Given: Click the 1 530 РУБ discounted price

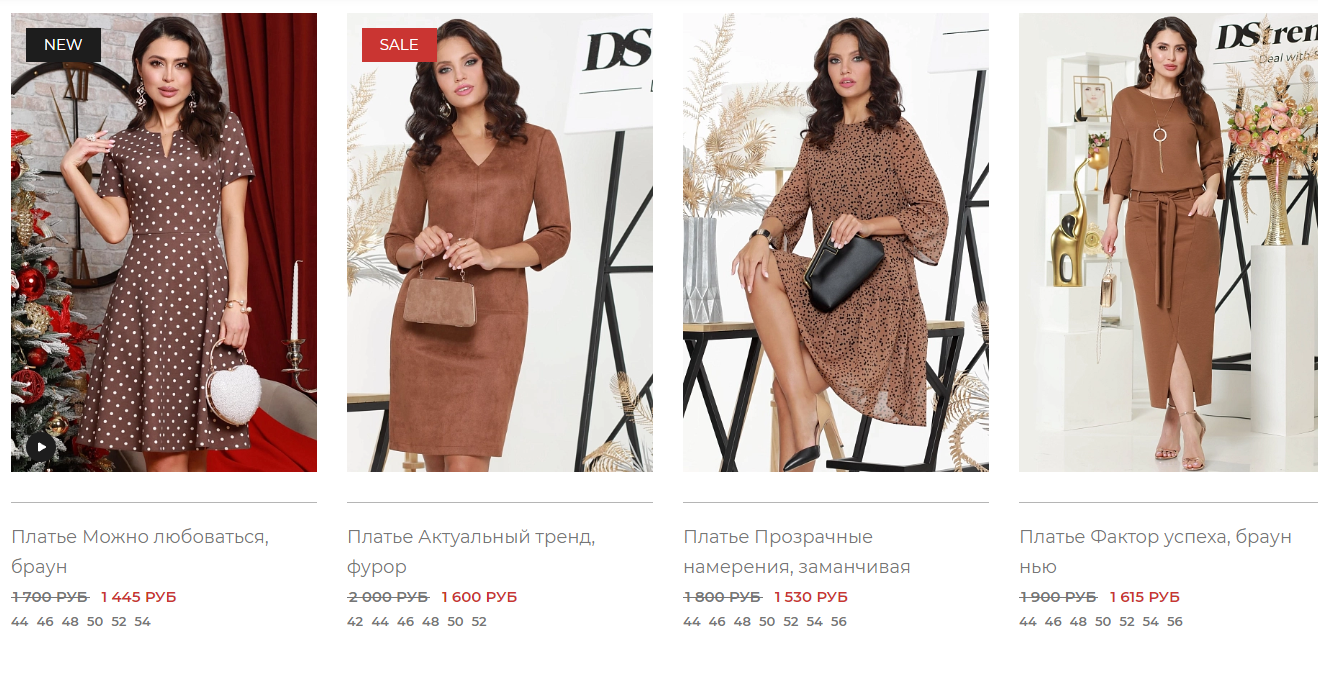Looking at the screenshot, I should [811, 597].
